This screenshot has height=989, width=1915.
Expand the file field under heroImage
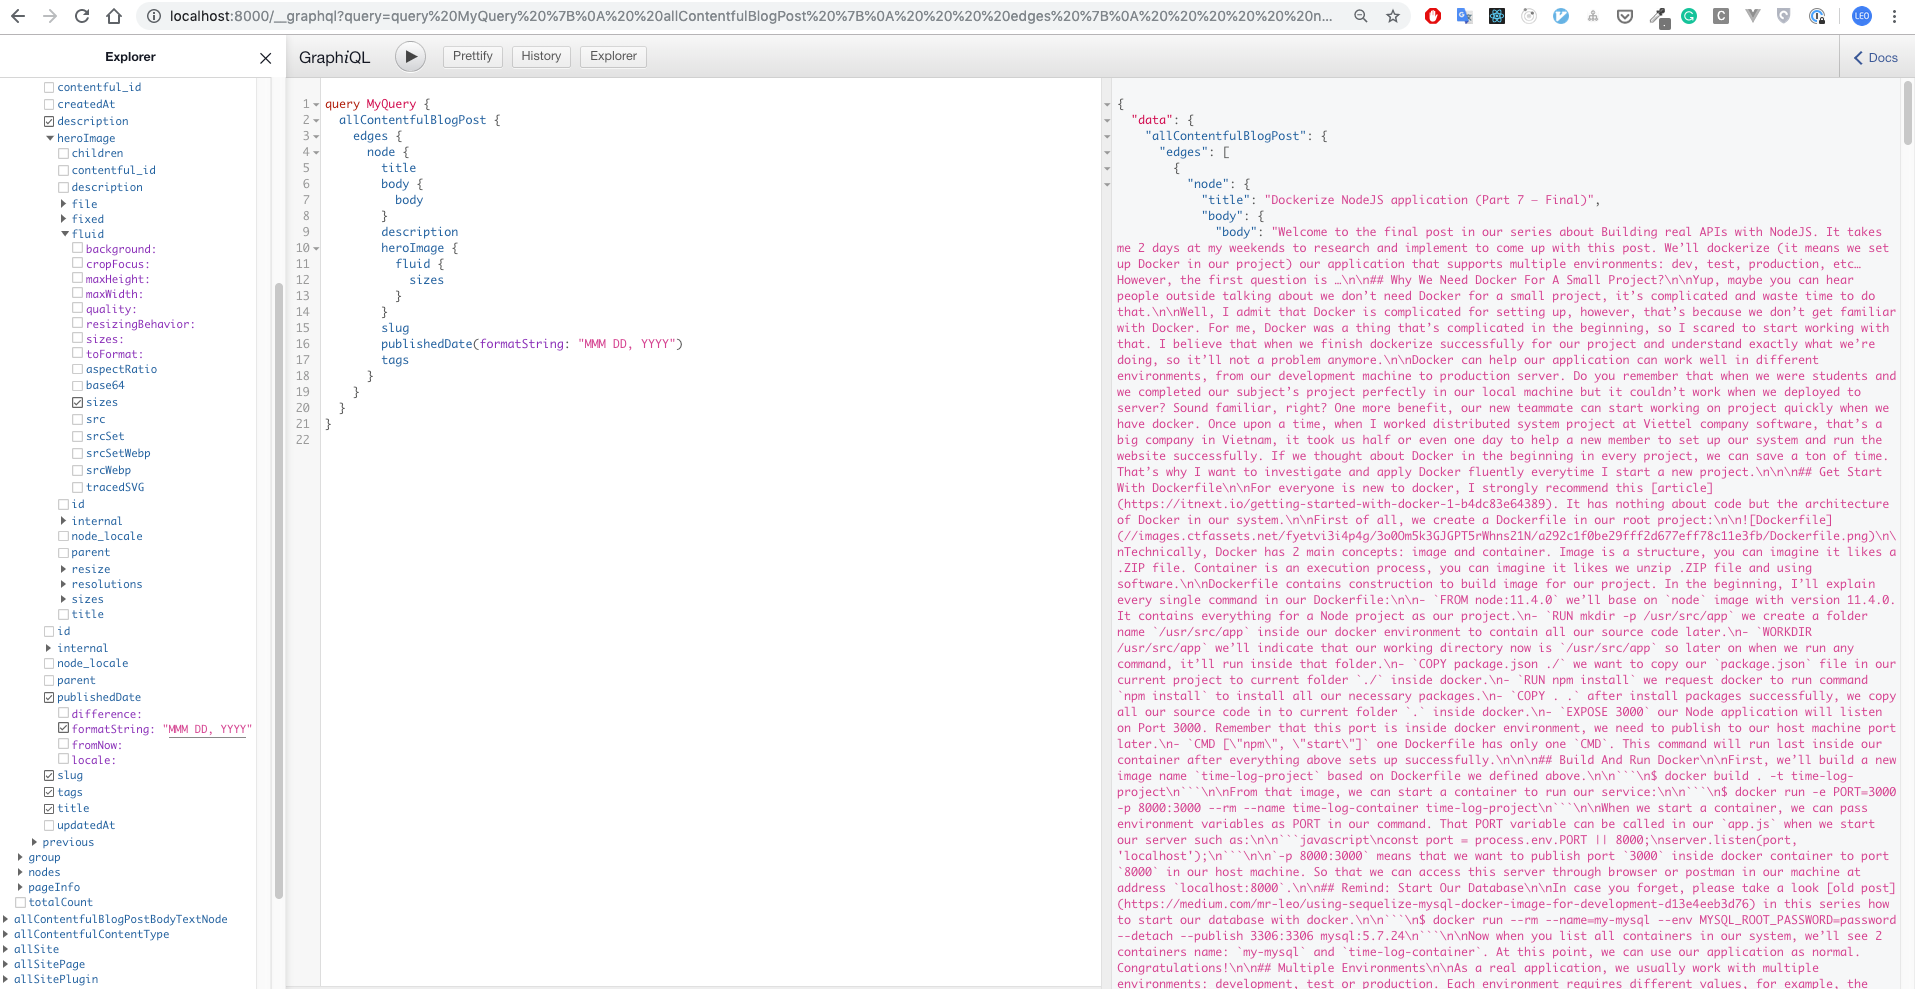click(x=63, y=203)
